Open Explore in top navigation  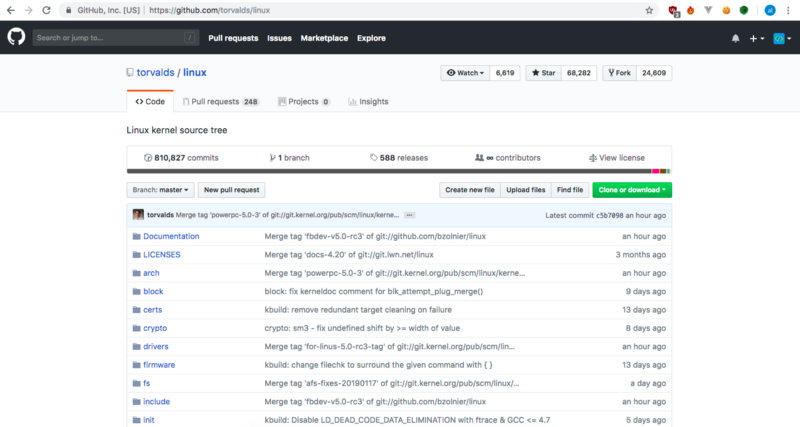[x=371, y=38]
